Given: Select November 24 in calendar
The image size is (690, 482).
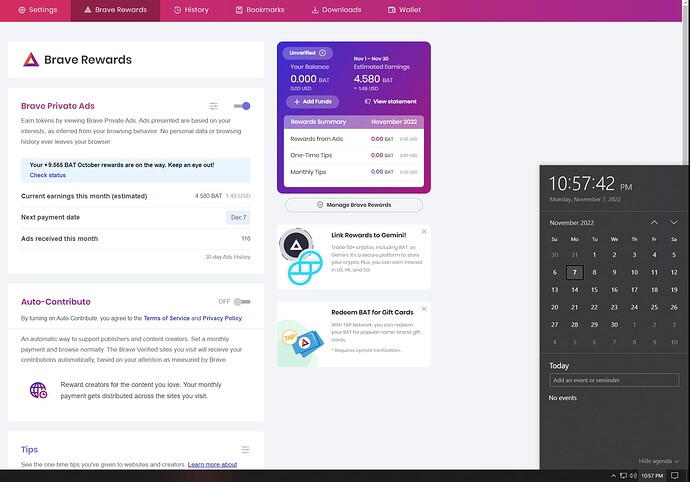Looking at the screenshot, I should [x=634, y=307].
